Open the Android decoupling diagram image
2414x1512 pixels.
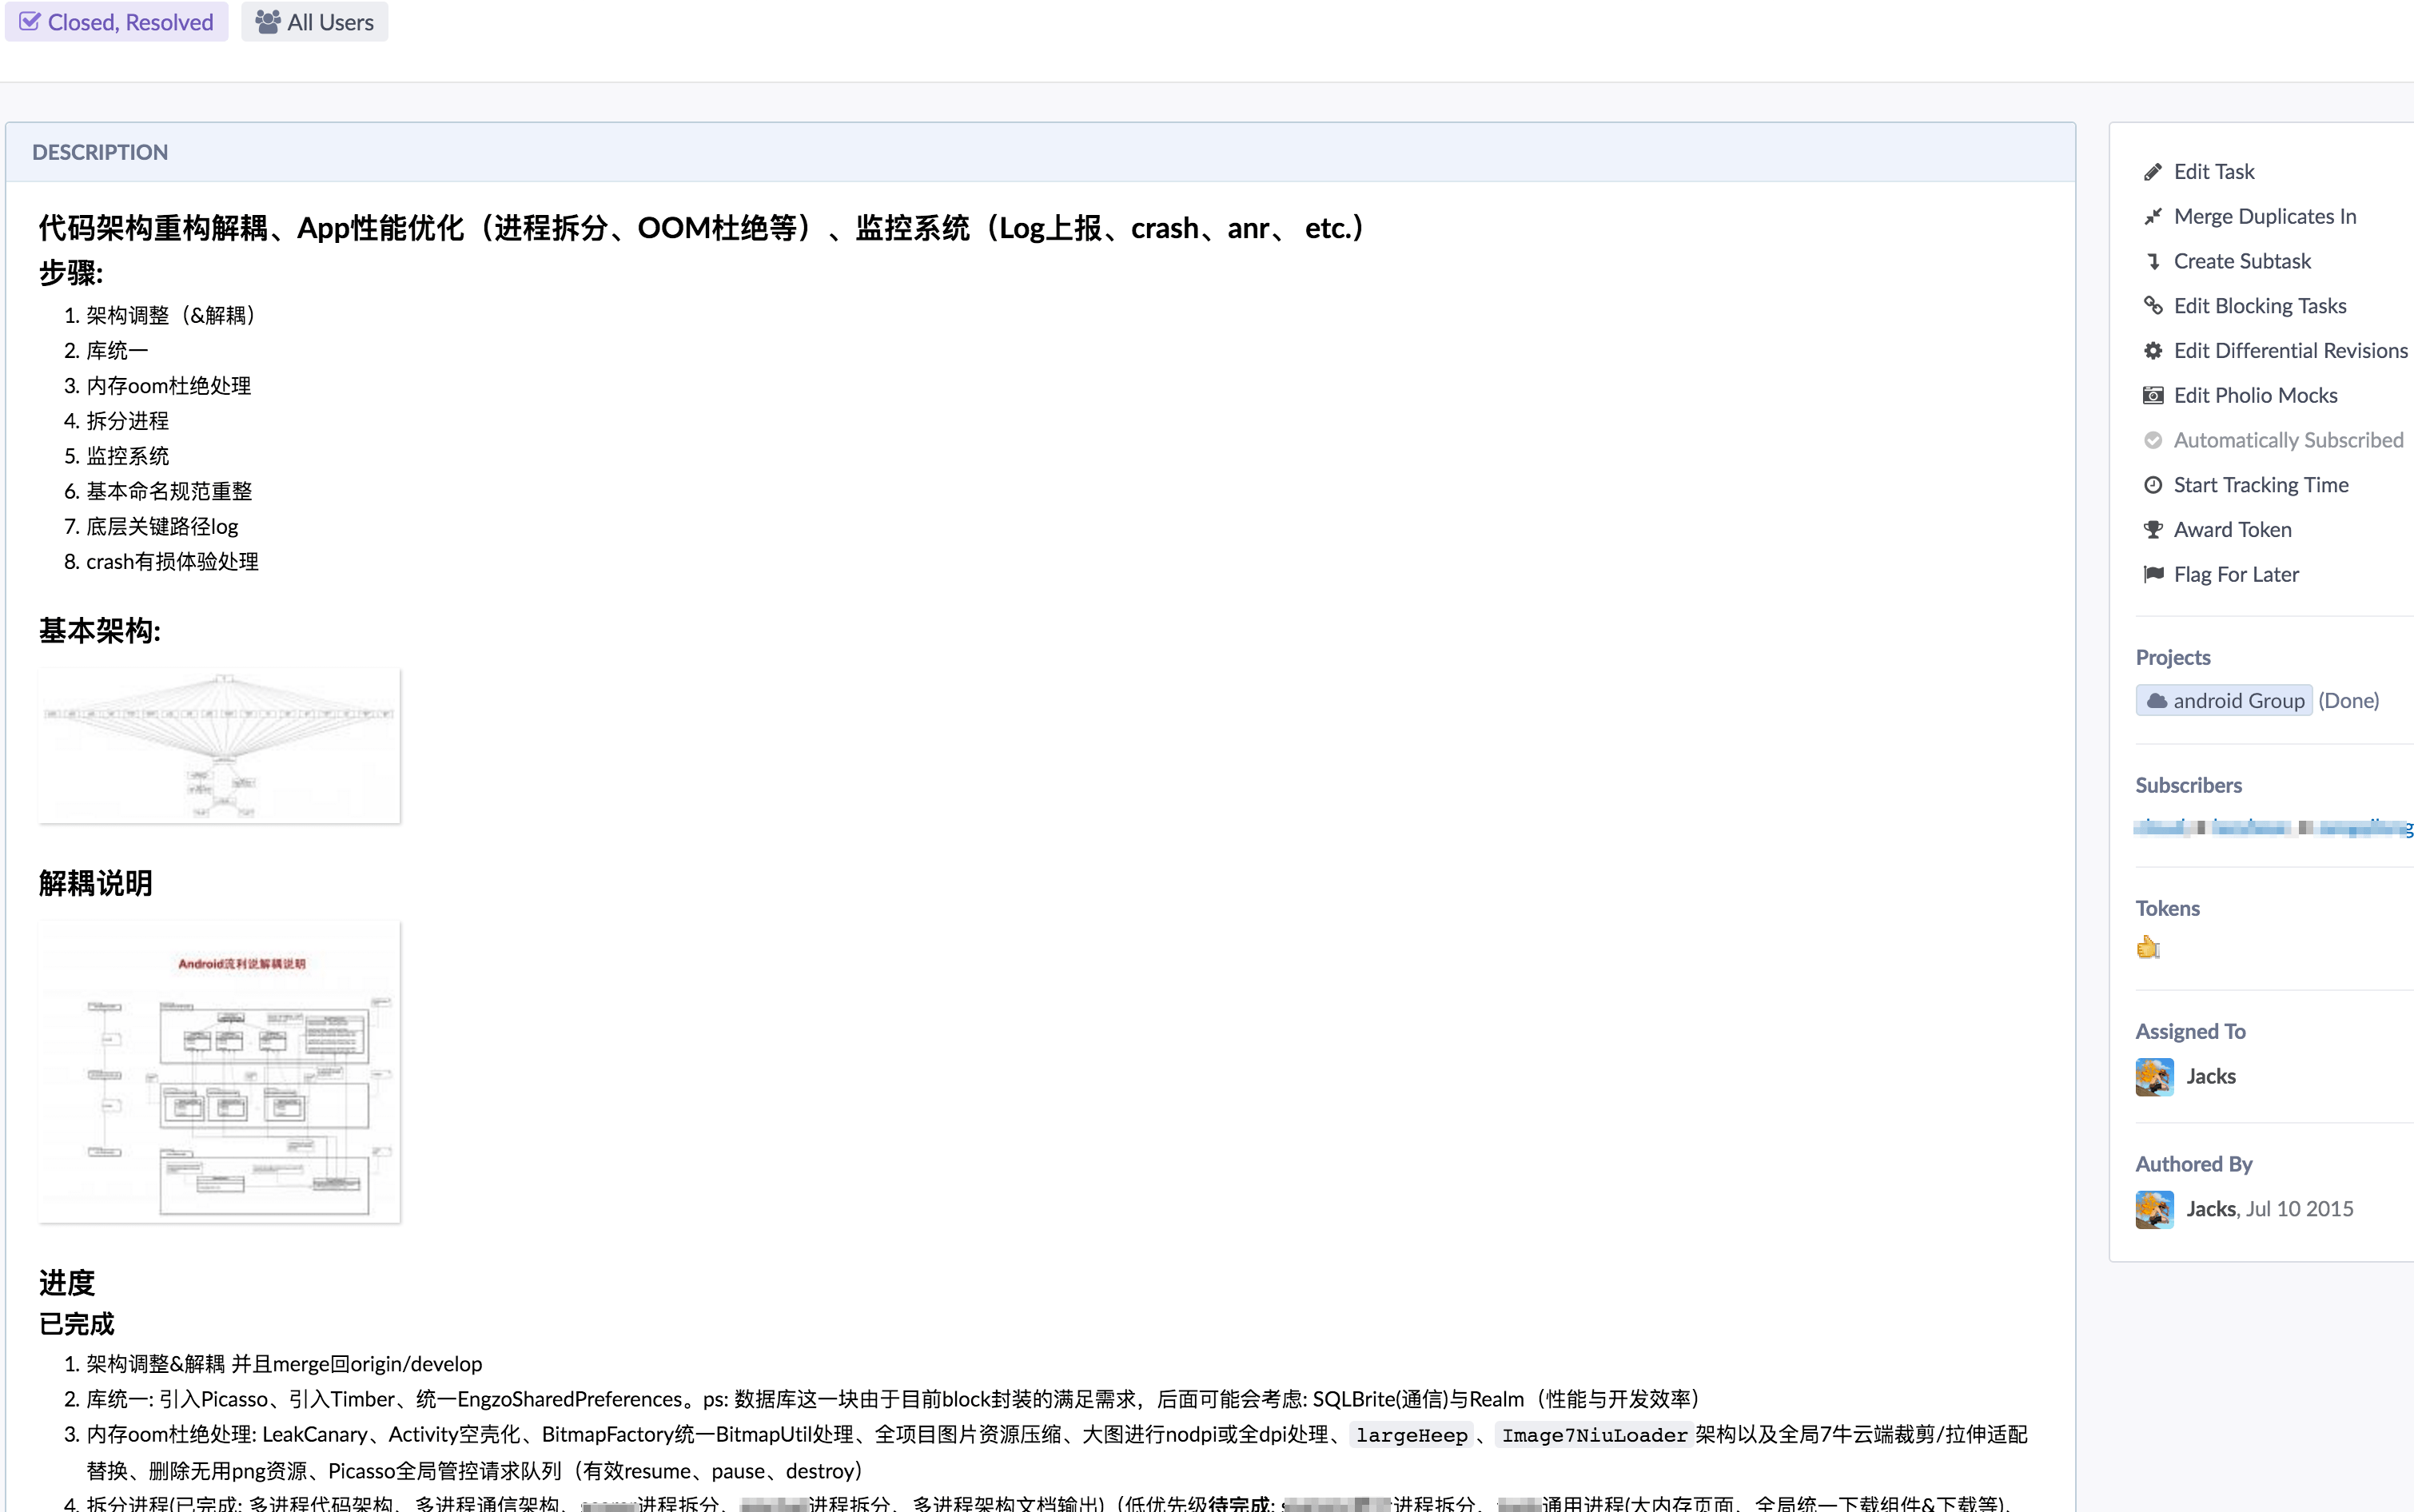tap(219, 1072)
